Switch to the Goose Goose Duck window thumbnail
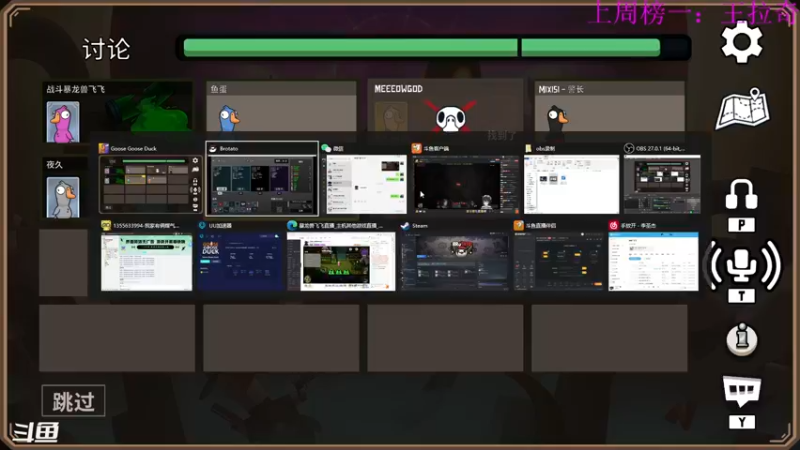The width and height of the screenshot is (800, 450). point(150,179)
